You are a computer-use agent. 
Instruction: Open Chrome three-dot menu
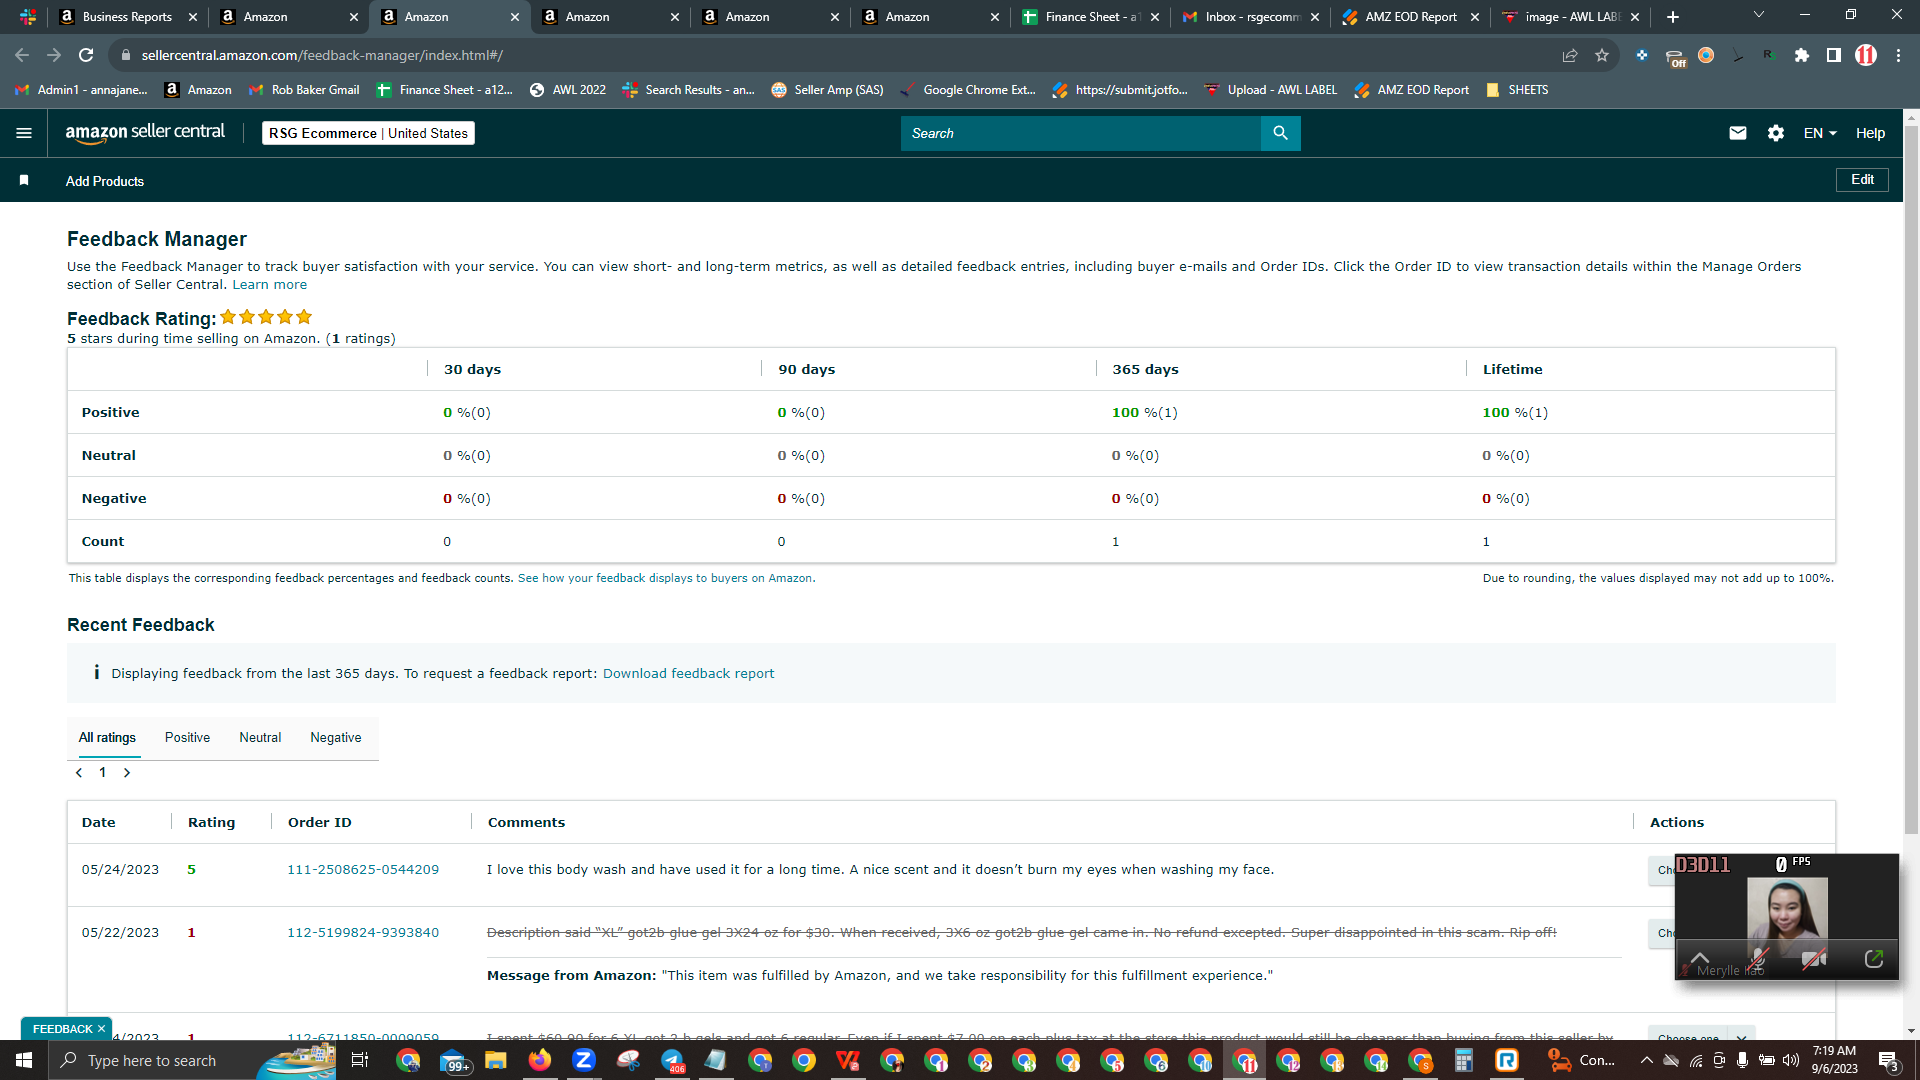coord(1898,55)
